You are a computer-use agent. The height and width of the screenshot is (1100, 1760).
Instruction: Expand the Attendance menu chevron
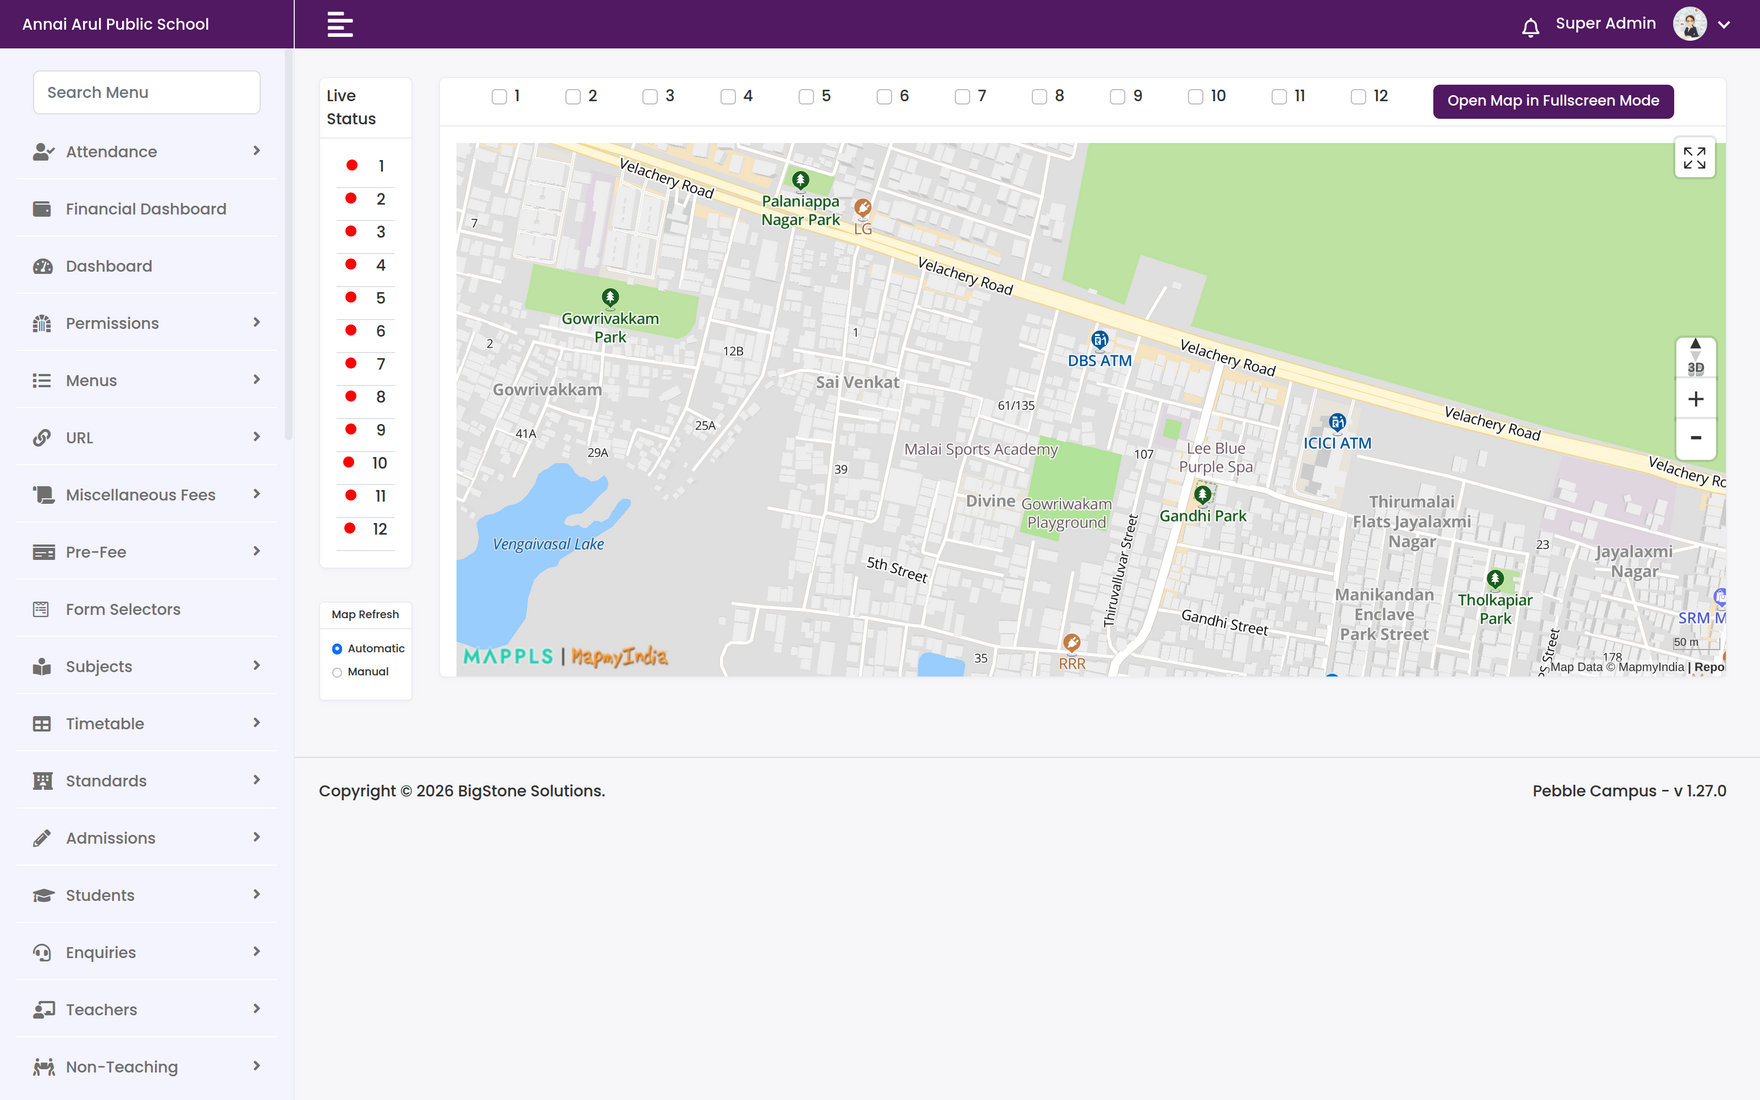[257, 151]
